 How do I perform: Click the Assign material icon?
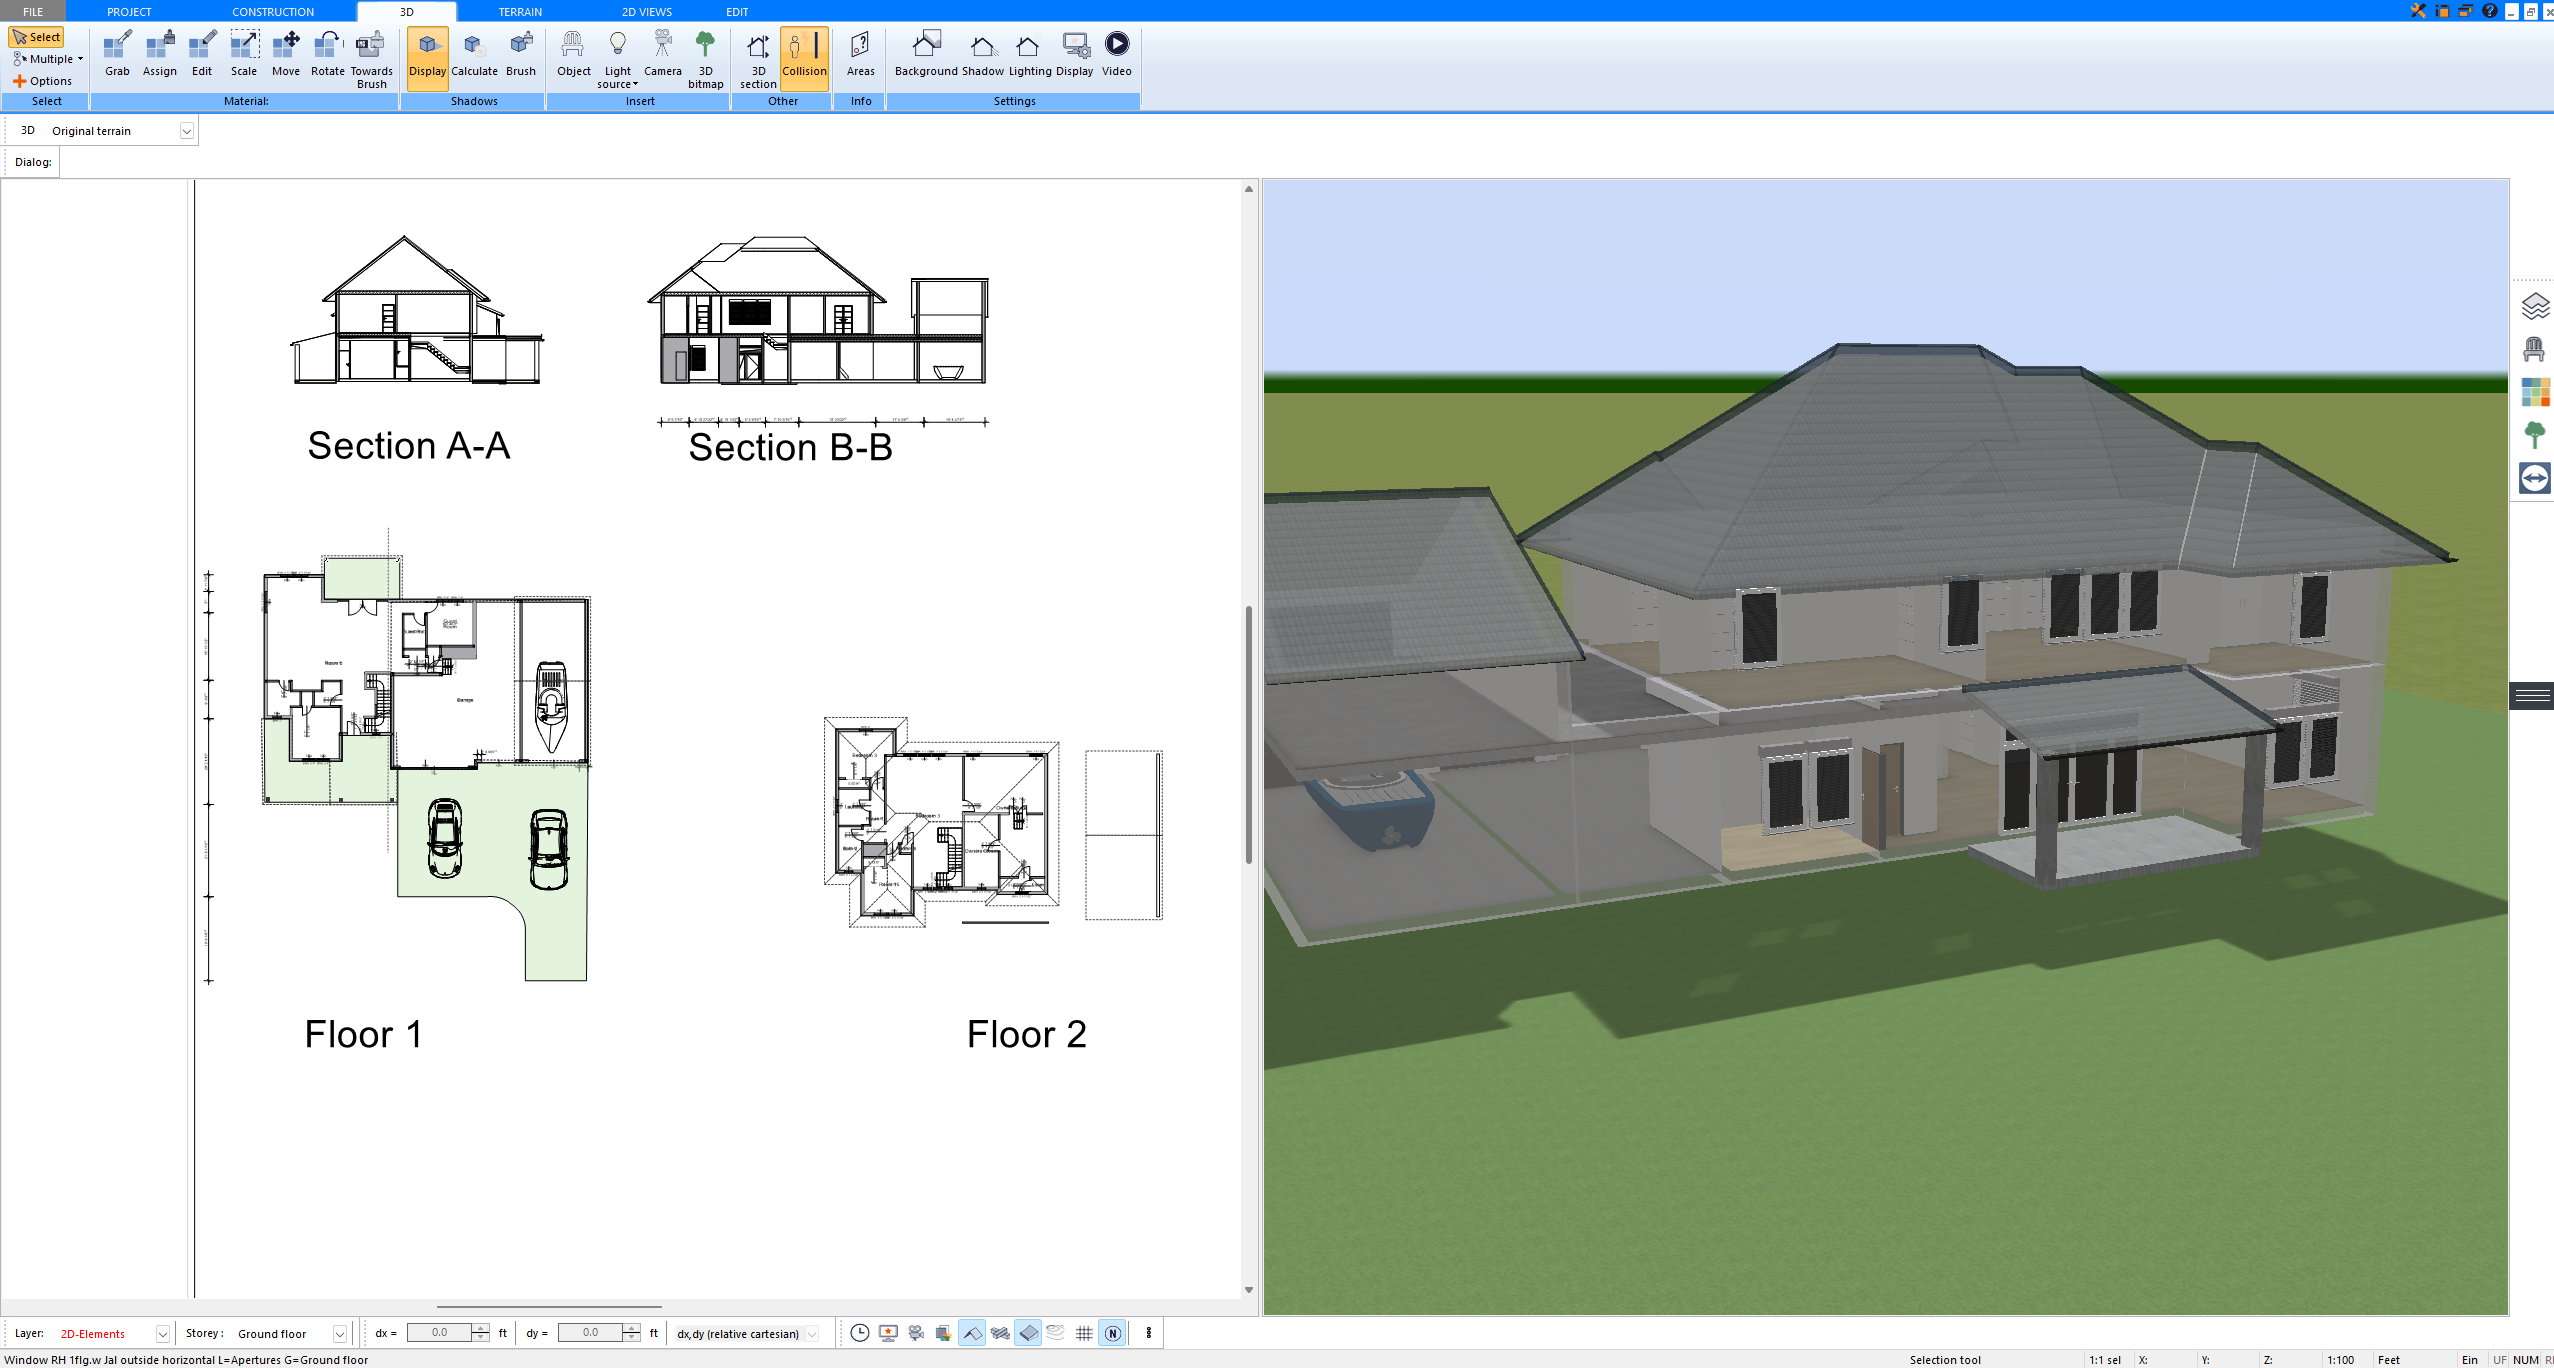pyautogui.click(x=159, y=54)
